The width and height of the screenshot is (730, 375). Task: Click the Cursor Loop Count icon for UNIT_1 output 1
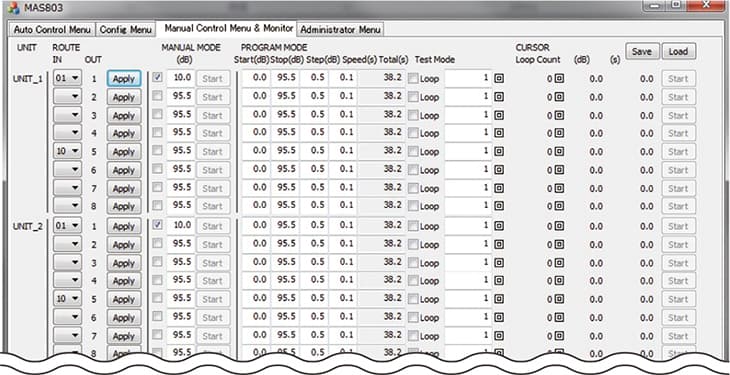tap(559, 79)
